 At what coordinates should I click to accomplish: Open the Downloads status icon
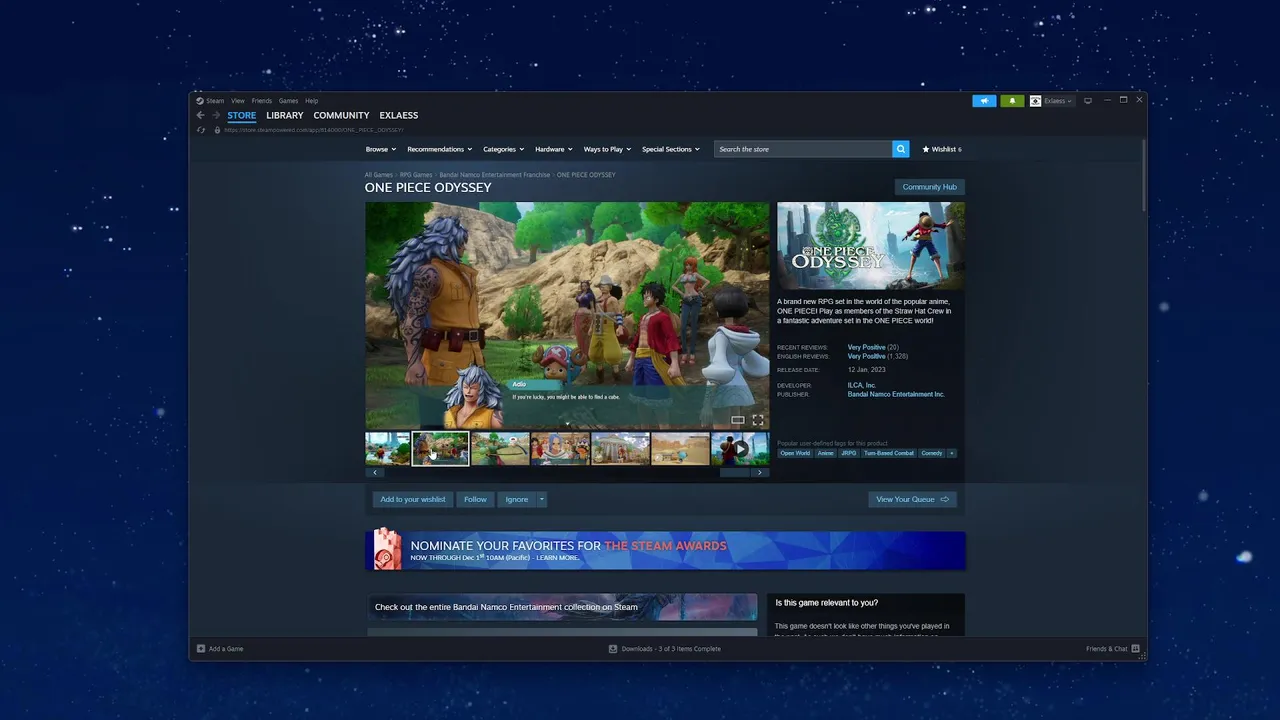tap(613, 649)
